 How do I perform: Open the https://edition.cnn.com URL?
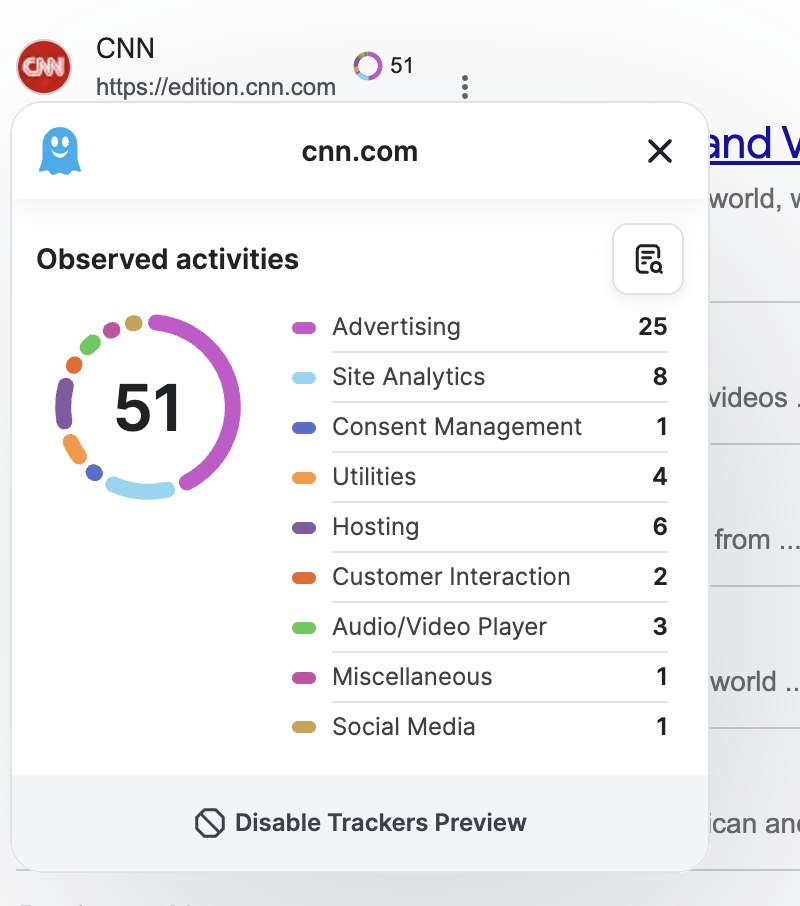pos(216,87)
